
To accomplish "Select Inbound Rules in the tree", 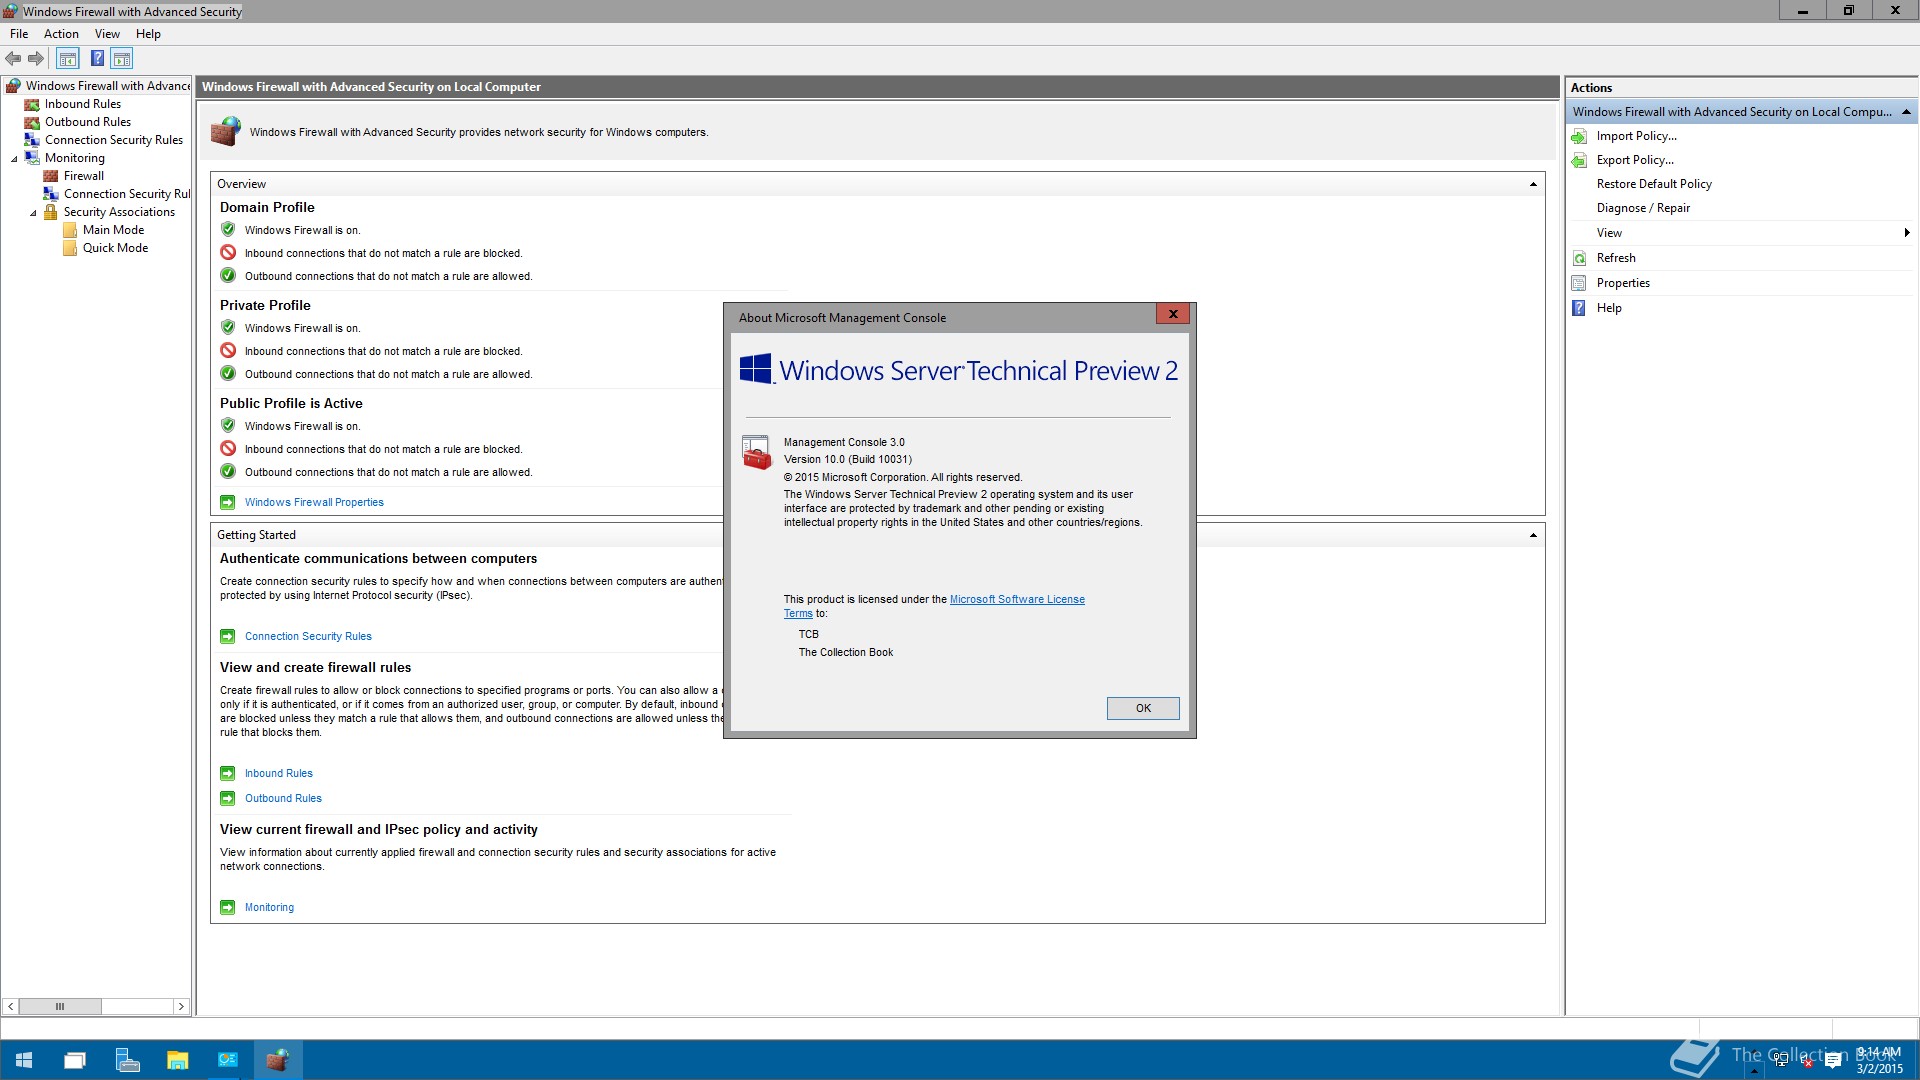I will coord(83,104).
